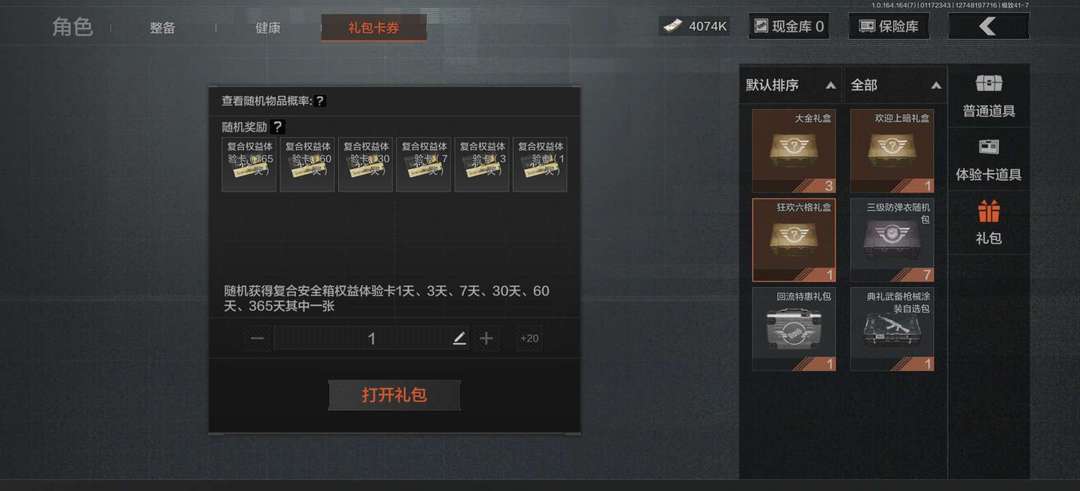Screen dimensions: 1080x491
Task: Click the back arrow icon at top right
Action: [x=988, y=26]
